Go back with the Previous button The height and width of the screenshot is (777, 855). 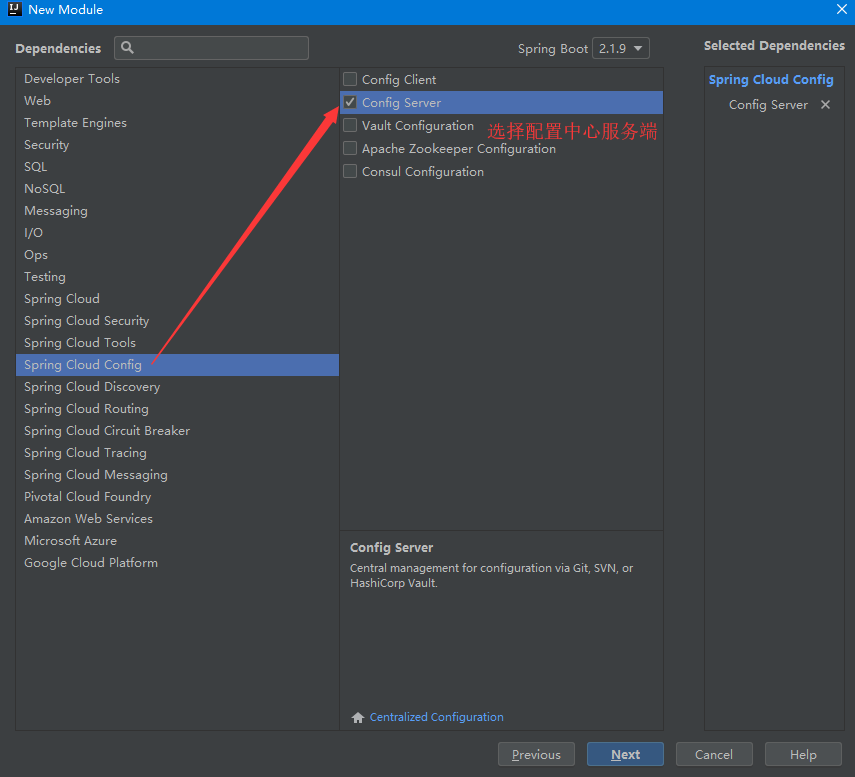(536, 754)
